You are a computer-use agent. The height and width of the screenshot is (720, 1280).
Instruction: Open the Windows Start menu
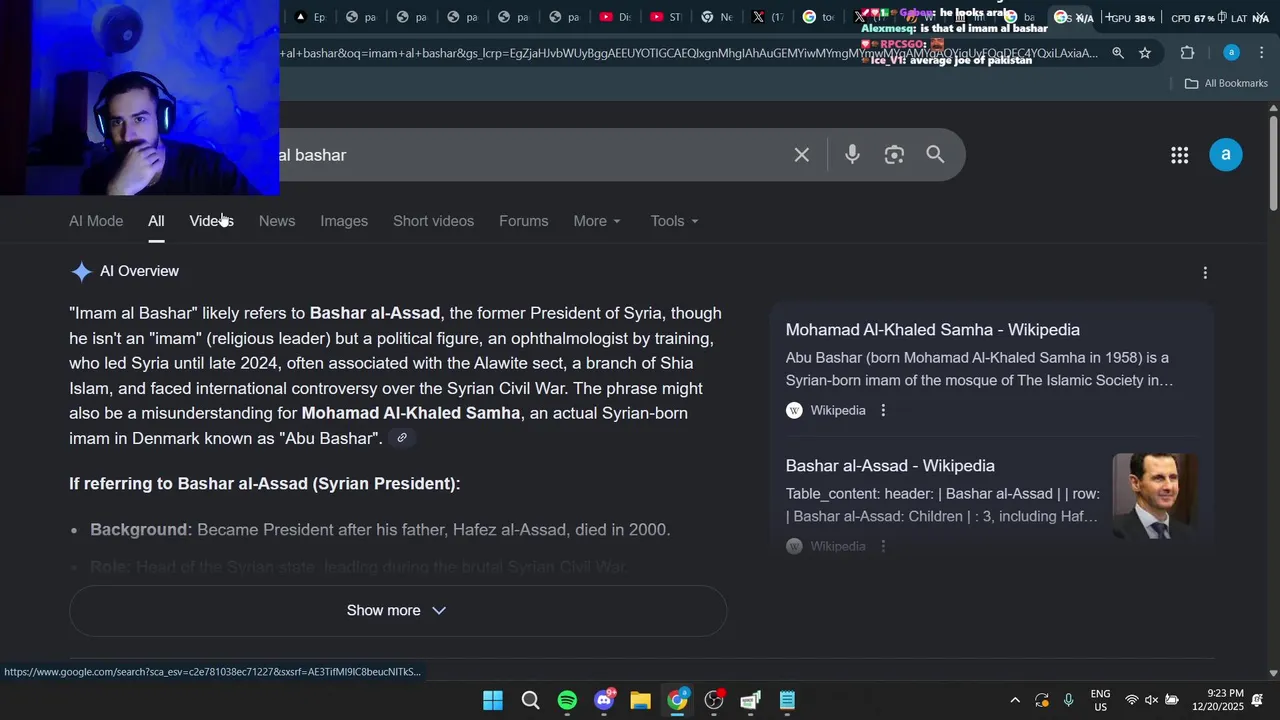[x=493, y=700]
